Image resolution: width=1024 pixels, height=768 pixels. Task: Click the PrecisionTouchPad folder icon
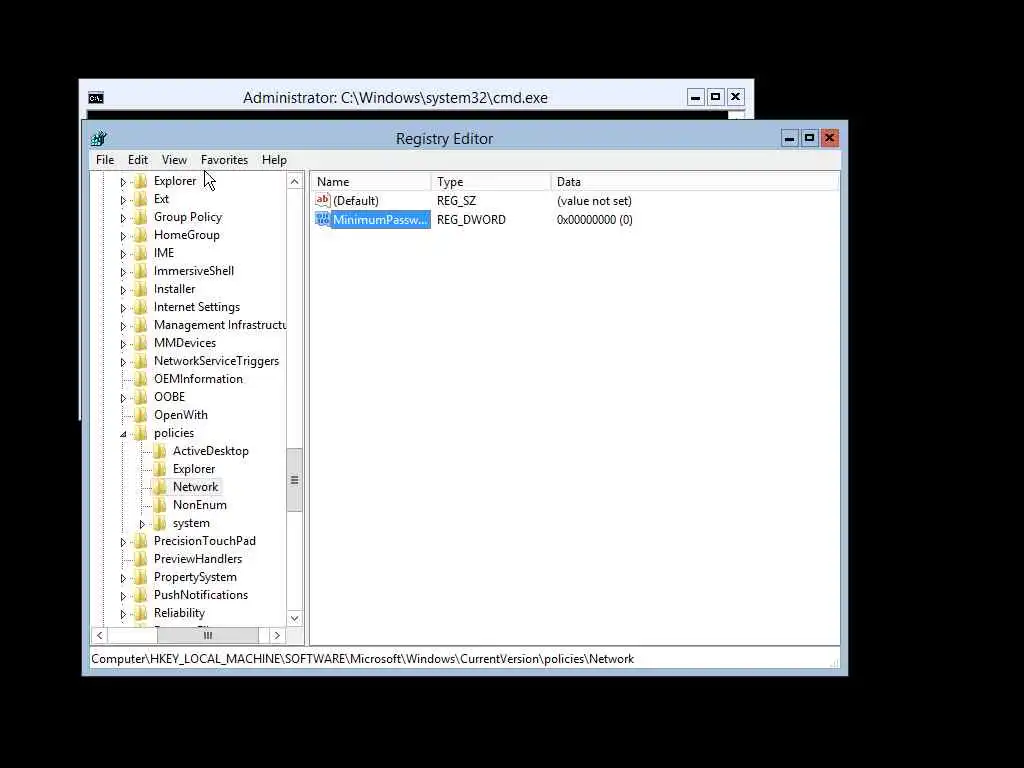[x=140, y=541]
